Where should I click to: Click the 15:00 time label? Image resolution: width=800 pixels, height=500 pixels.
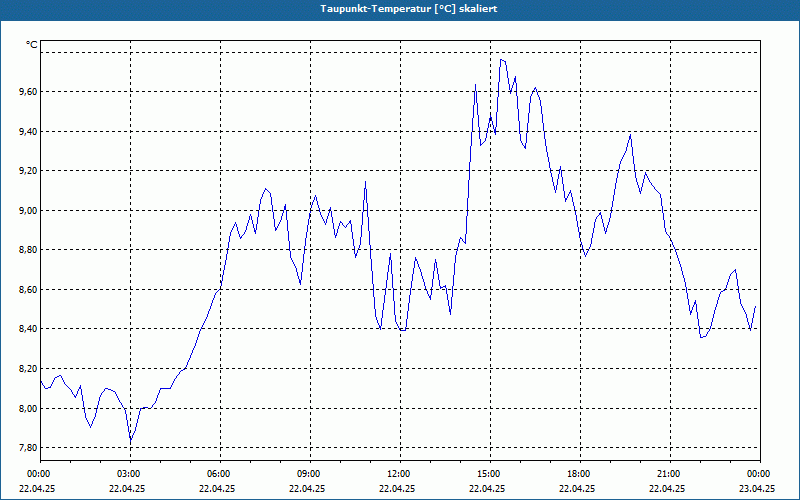pyautogui.click(x=490, y=474)
